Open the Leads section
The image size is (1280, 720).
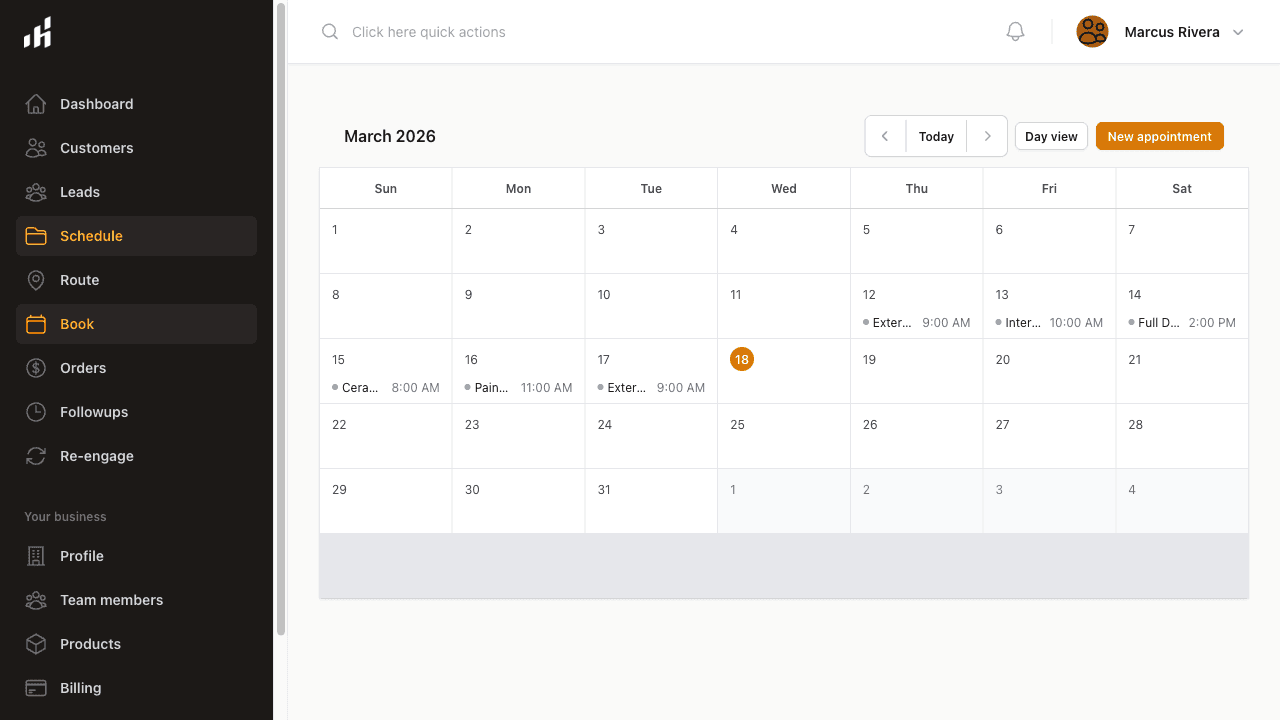[79, 192]
